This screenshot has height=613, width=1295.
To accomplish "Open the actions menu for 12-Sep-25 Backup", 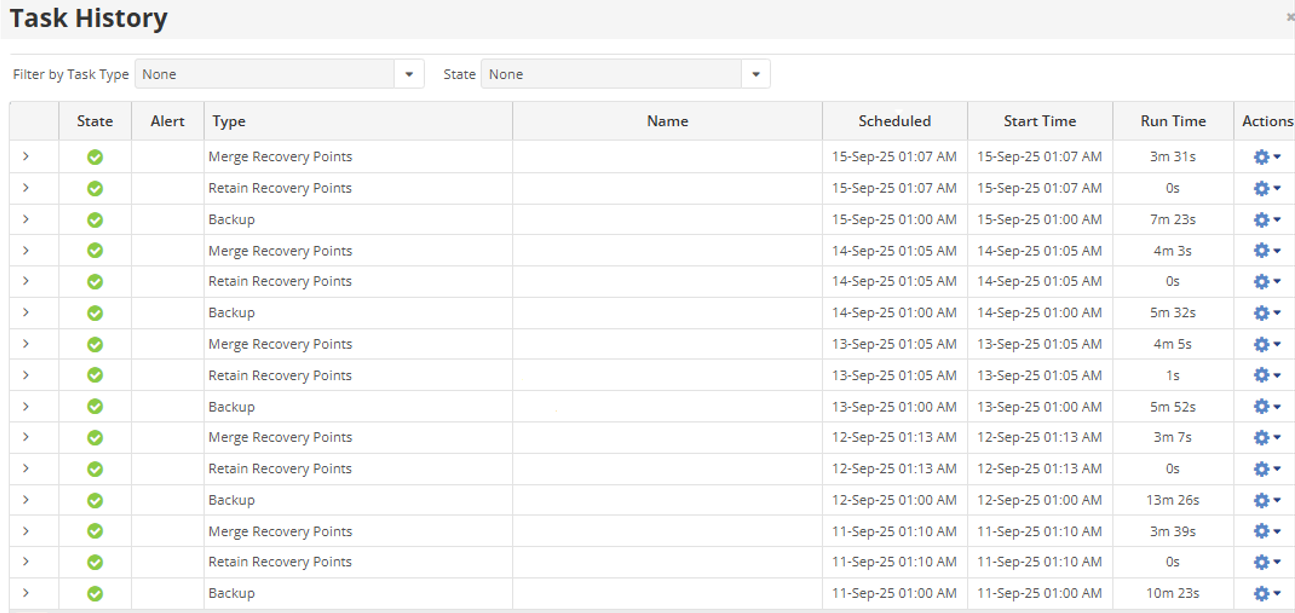I will pos(1267,500).
